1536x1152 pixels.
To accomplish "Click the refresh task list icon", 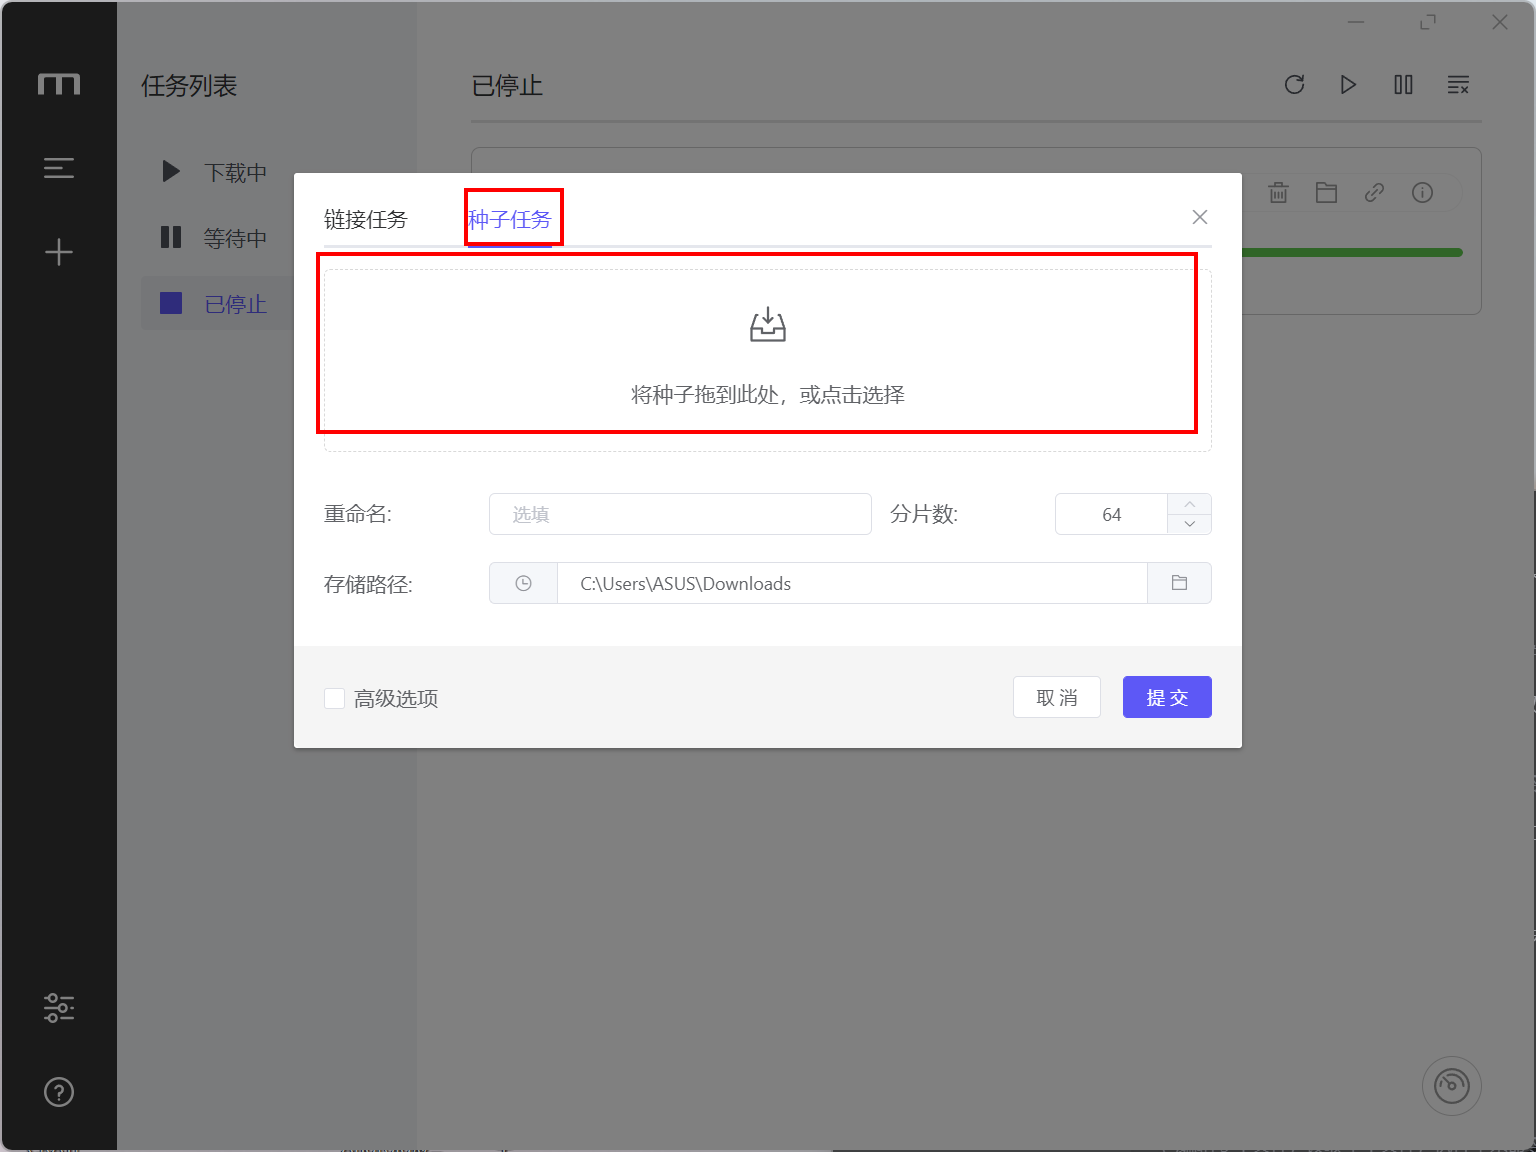I will [x=1295, y=85].
